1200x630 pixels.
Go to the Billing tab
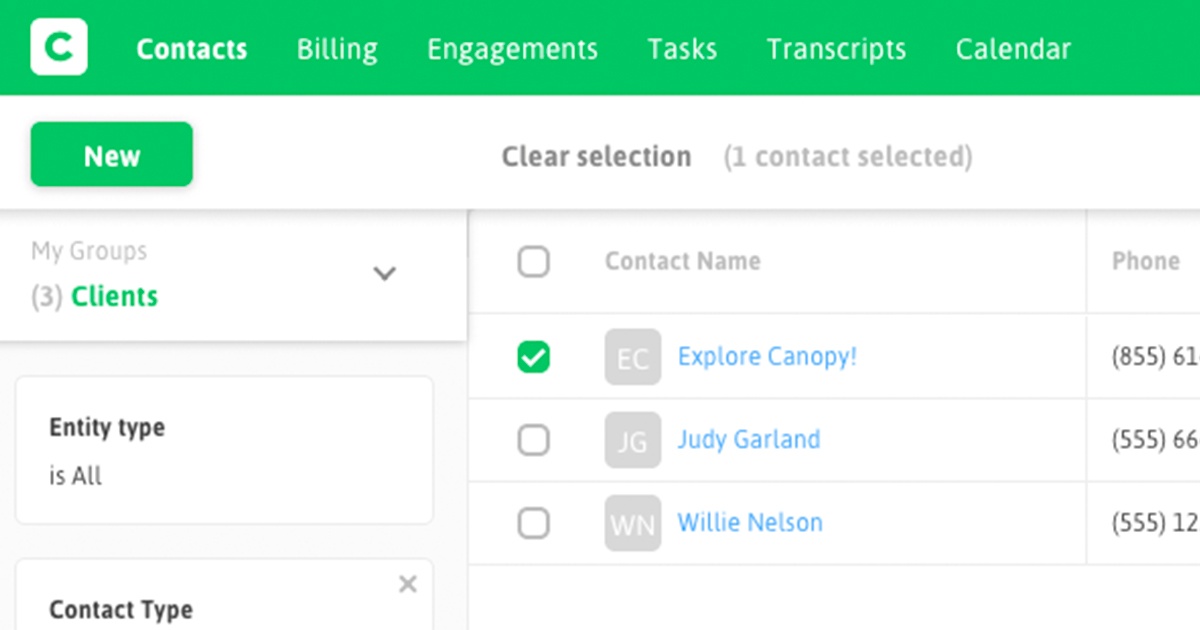pos(337,49)
